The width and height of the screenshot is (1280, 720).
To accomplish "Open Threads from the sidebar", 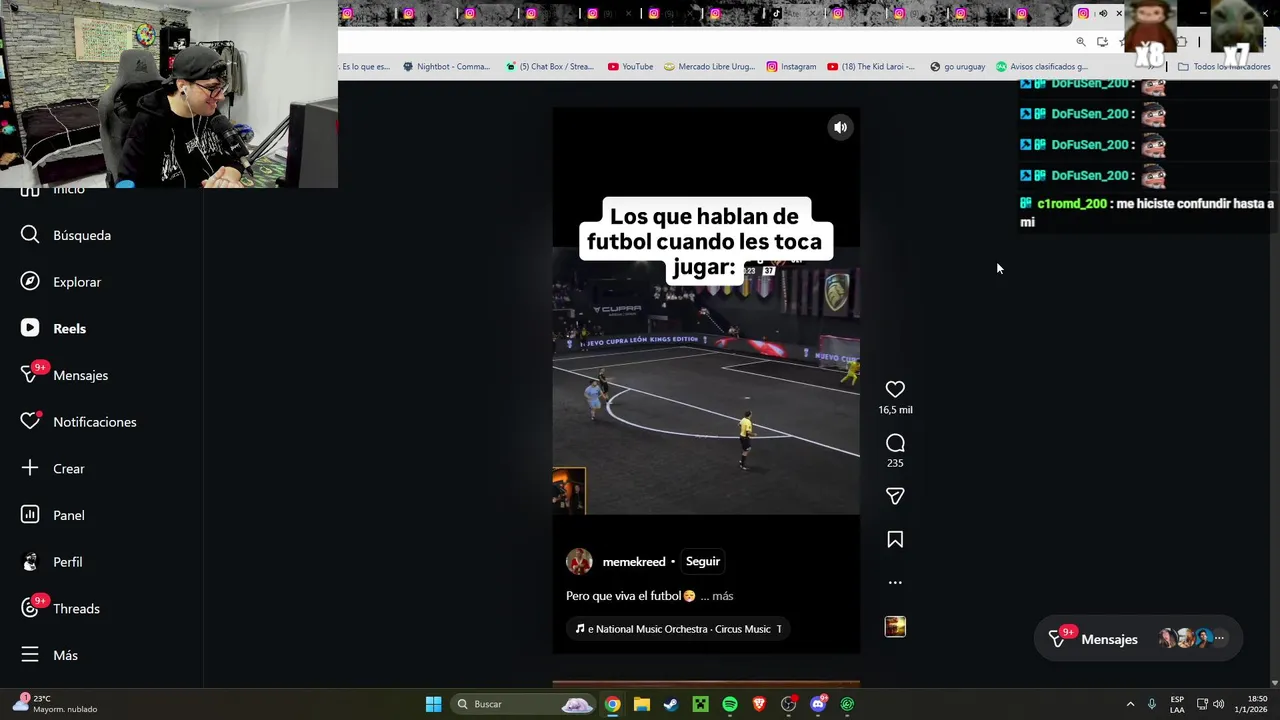I will coord(60,608).
